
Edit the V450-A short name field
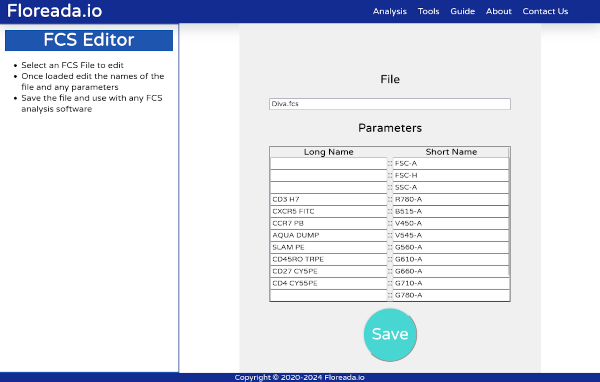tap(451, 223)
